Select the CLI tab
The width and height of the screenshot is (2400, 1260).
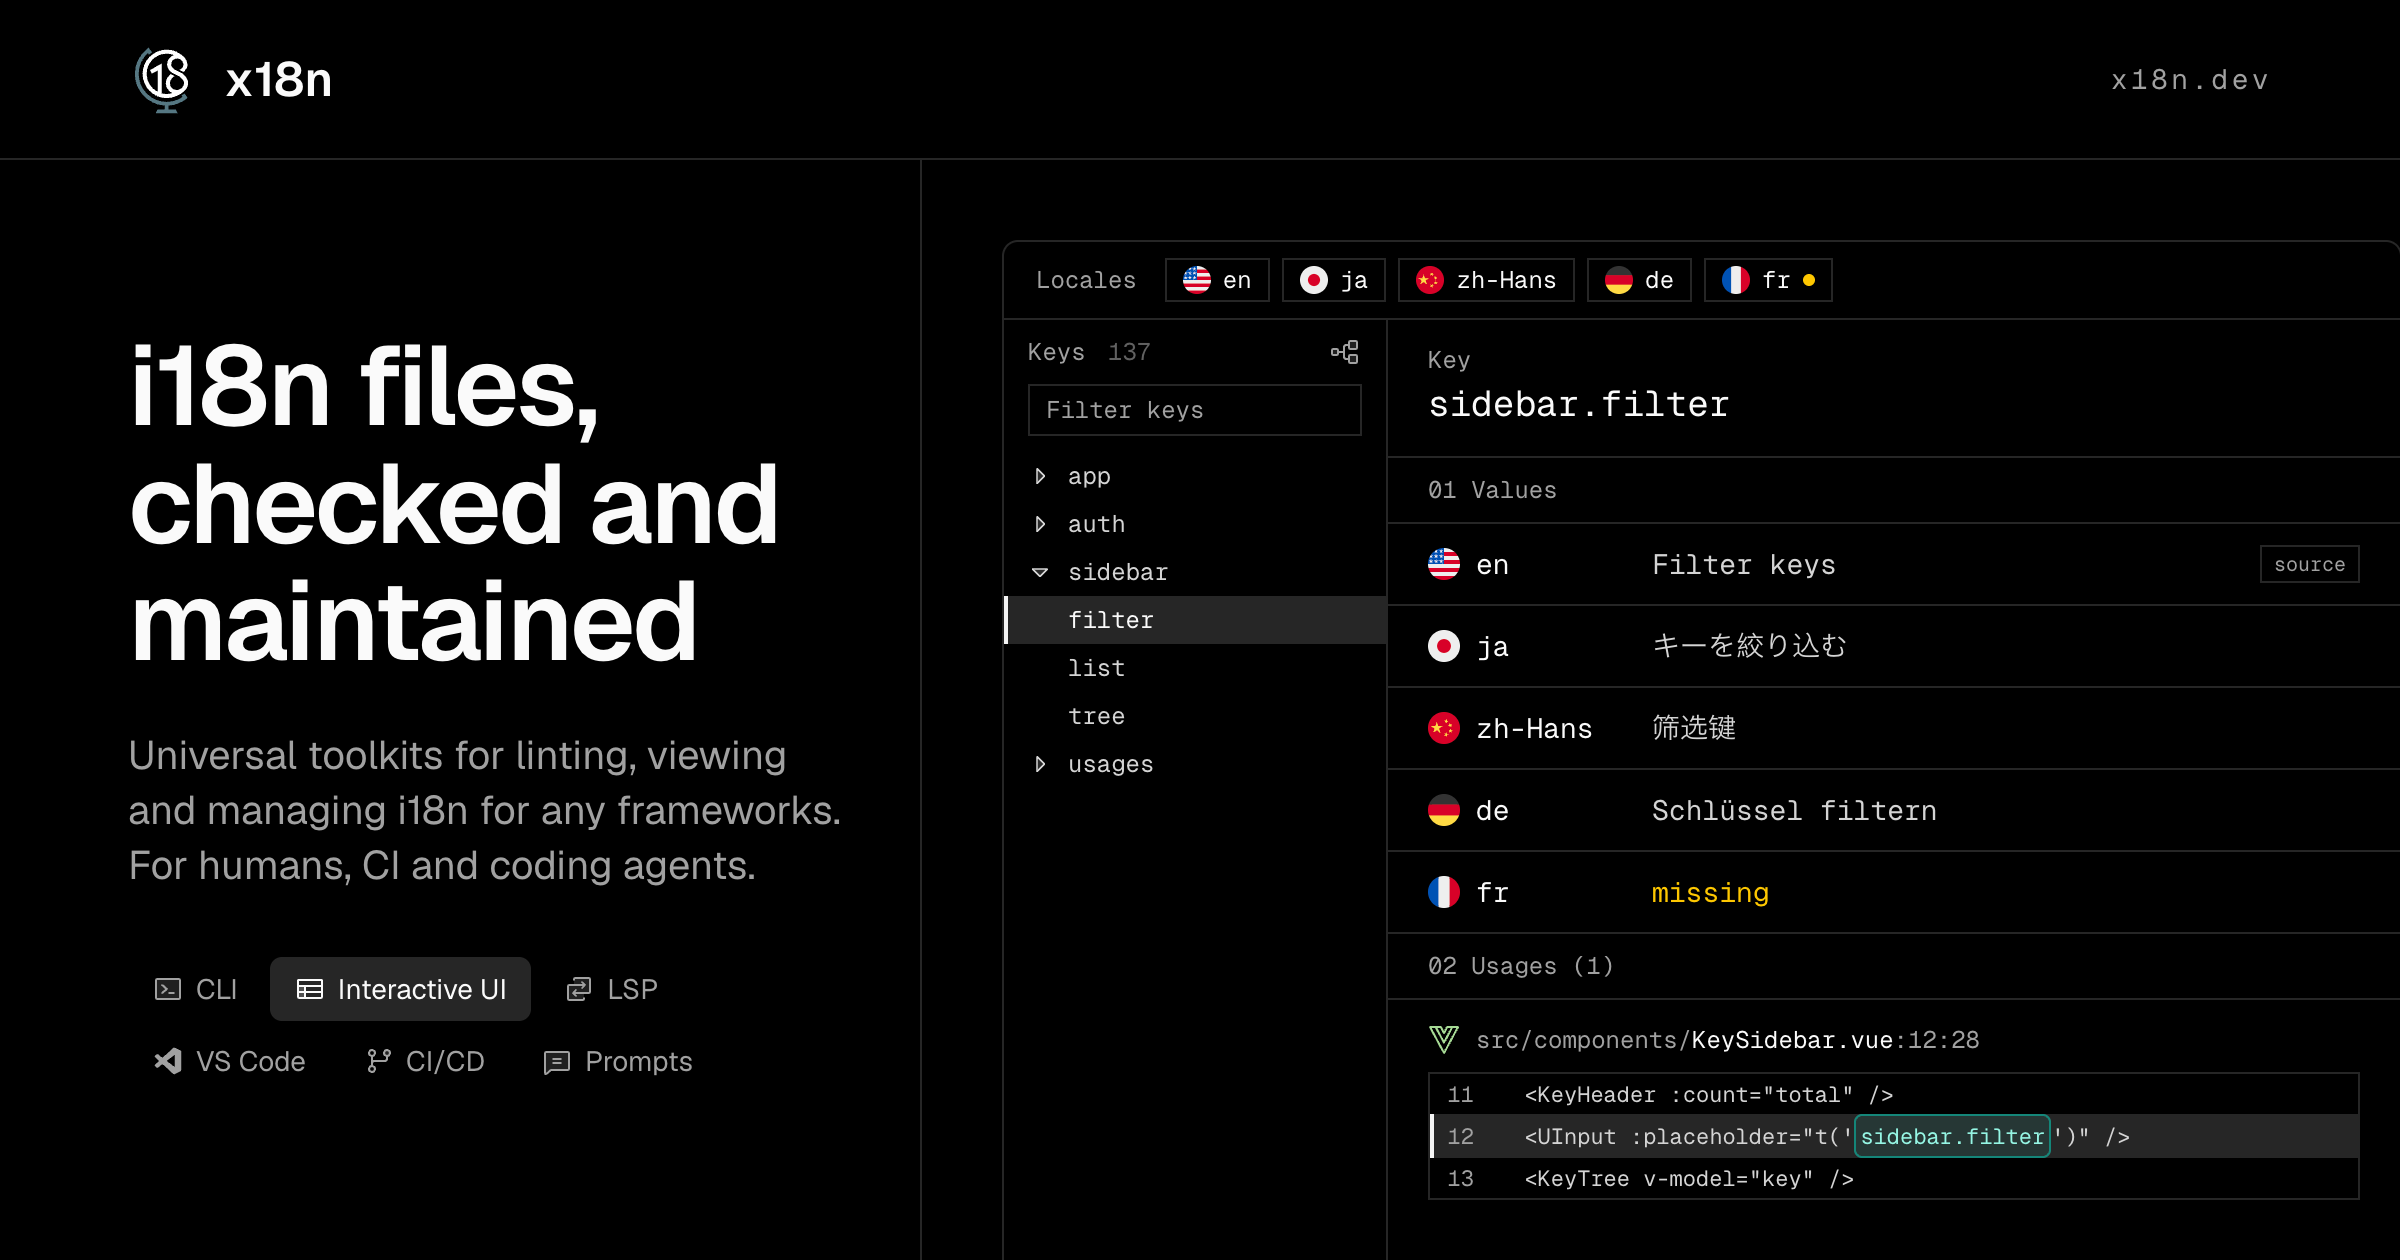tap(196, 989)
